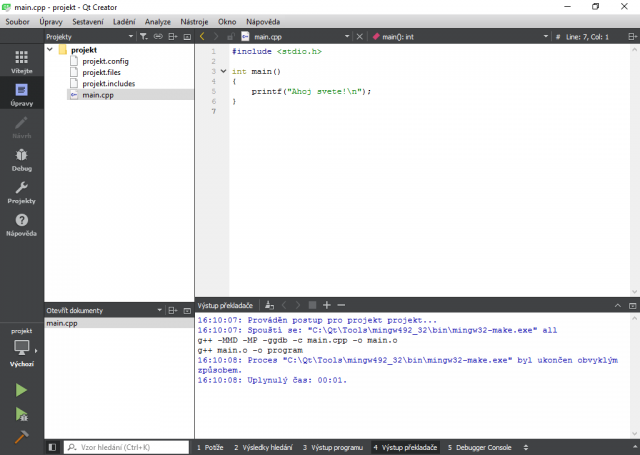This screenshot has height=455, width=640.
Task: Open the Analyze menu
Action: [158, 22]
